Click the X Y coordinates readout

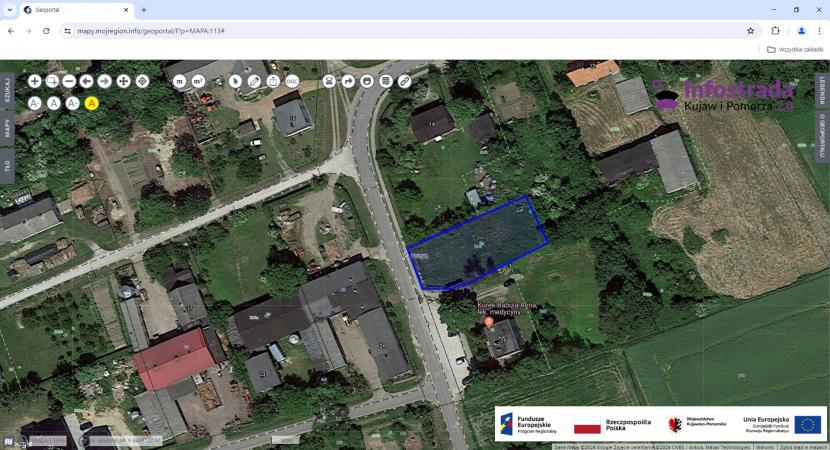[x=125, y=440]
